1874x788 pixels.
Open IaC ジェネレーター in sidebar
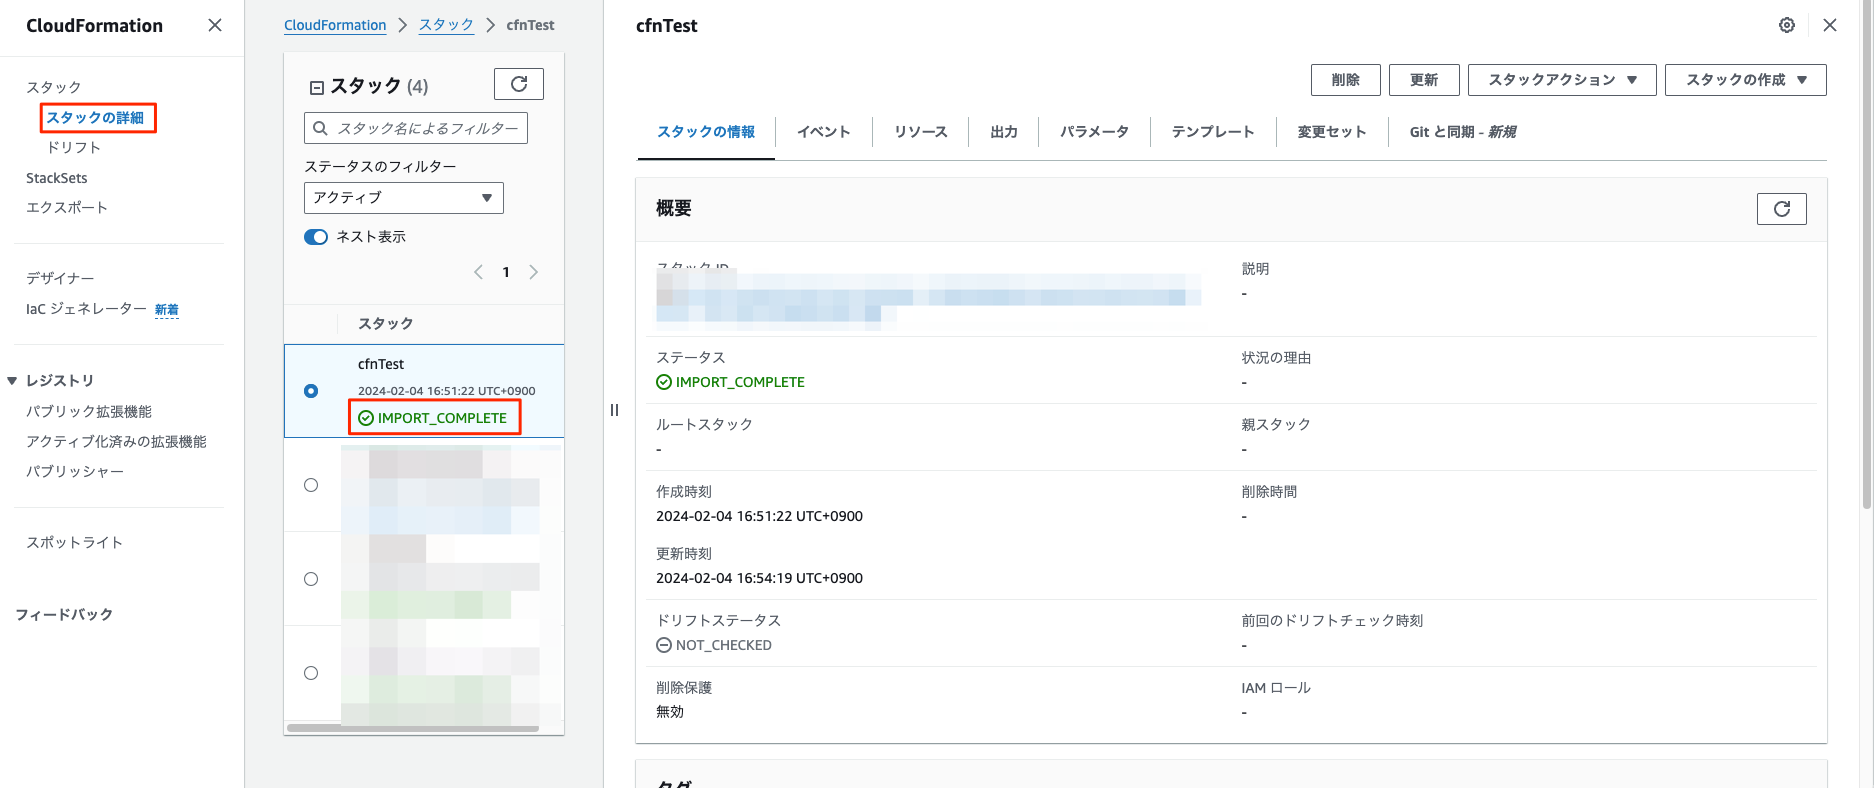[x=86, y=309]
